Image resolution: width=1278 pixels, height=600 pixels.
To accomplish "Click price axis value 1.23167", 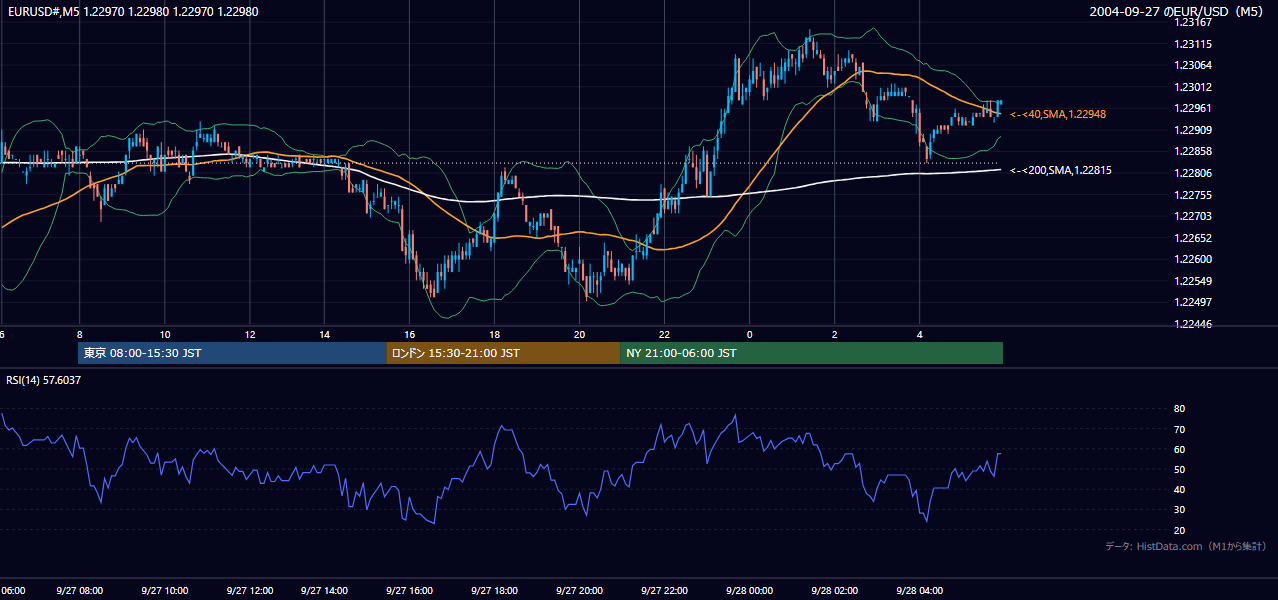I will (x=1192, y=22).
